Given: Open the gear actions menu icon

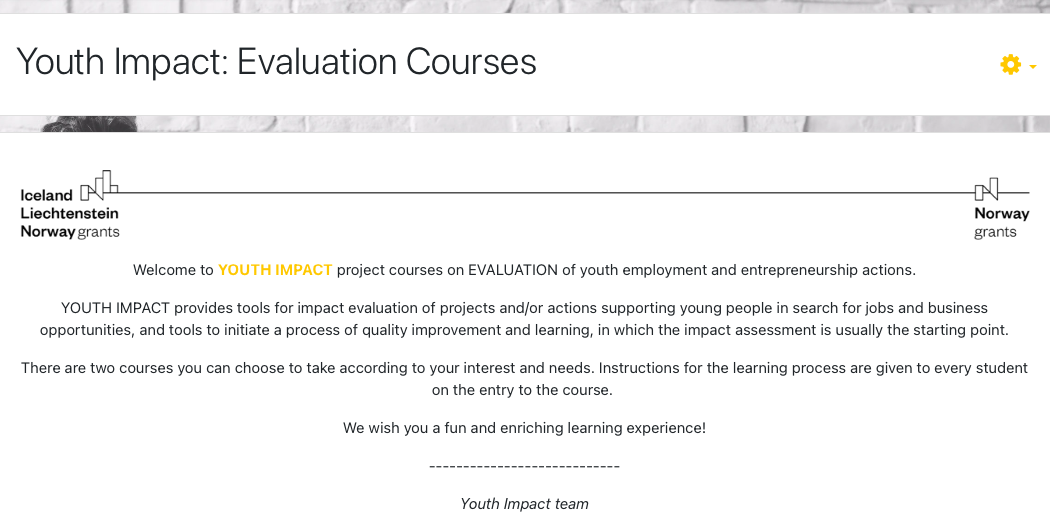Looking at the screenshot, I should pyautogui.click(x=1010, y=65).
